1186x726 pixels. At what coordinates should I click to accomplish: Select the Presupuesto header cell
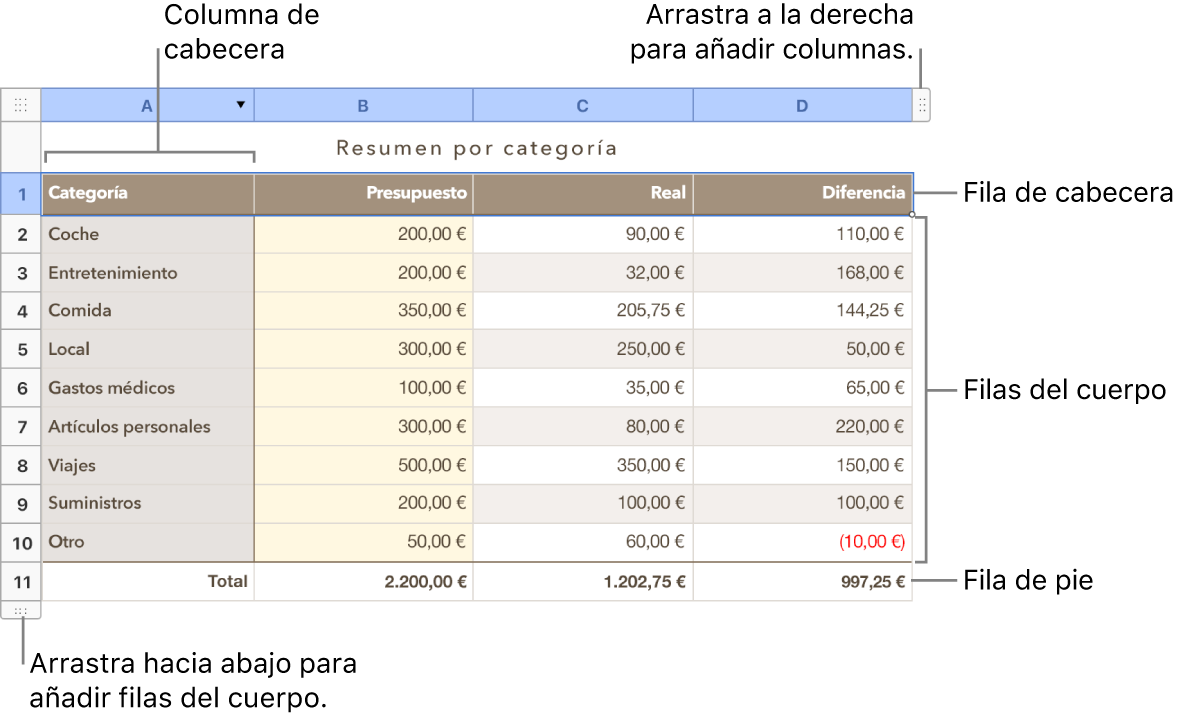pos(363,193)
